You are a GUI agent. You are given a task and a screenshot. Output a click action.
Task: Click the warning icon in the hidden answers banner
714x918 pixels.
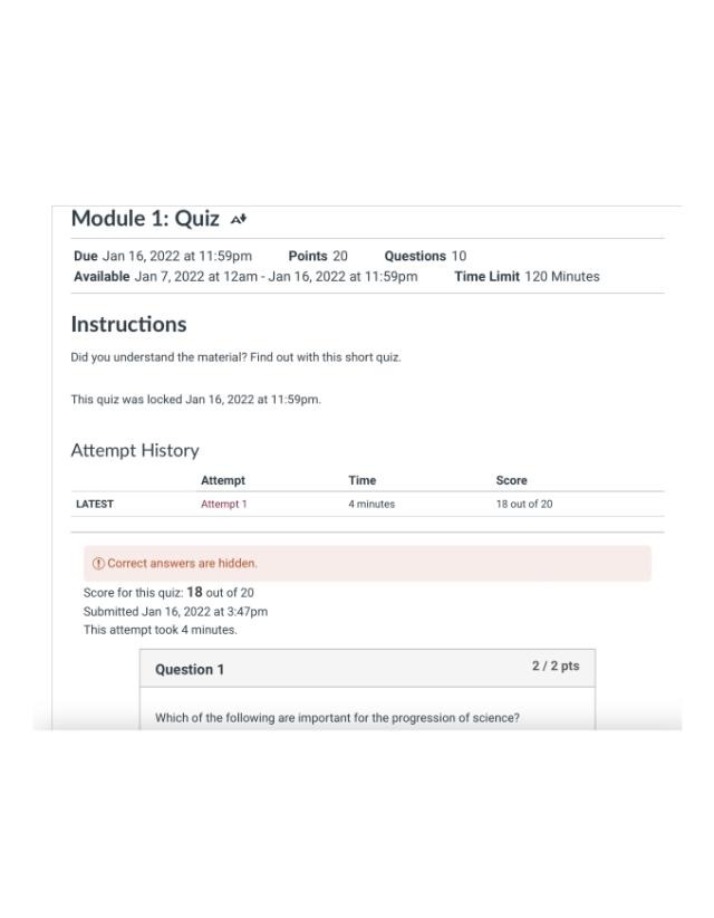98,563
